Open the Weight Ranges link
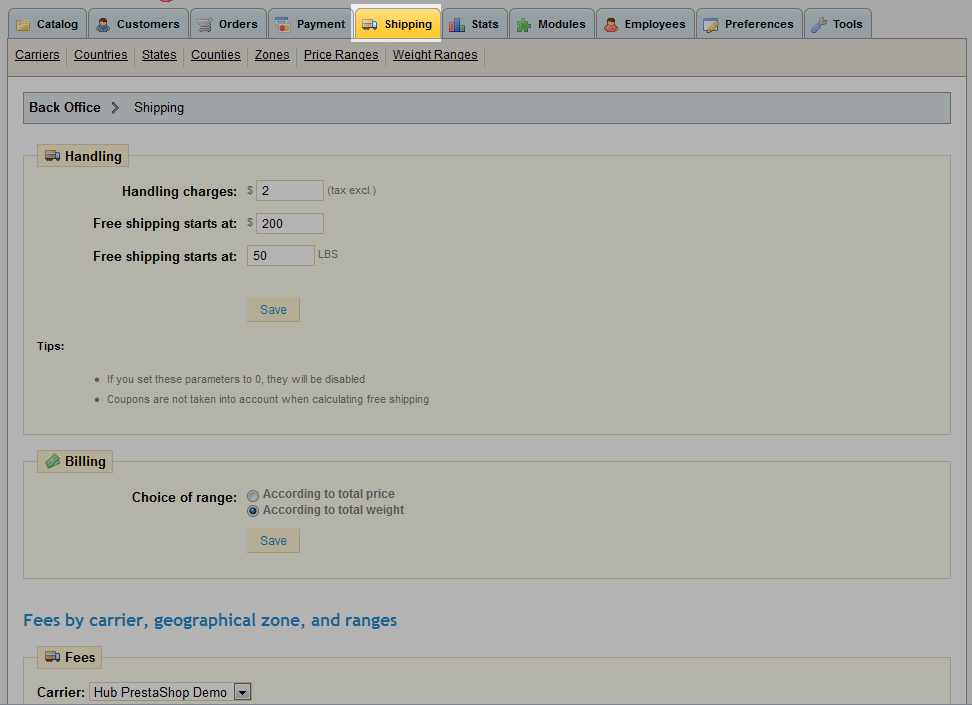This screenshot has width=972, height=705. click(x=435, y=55)
